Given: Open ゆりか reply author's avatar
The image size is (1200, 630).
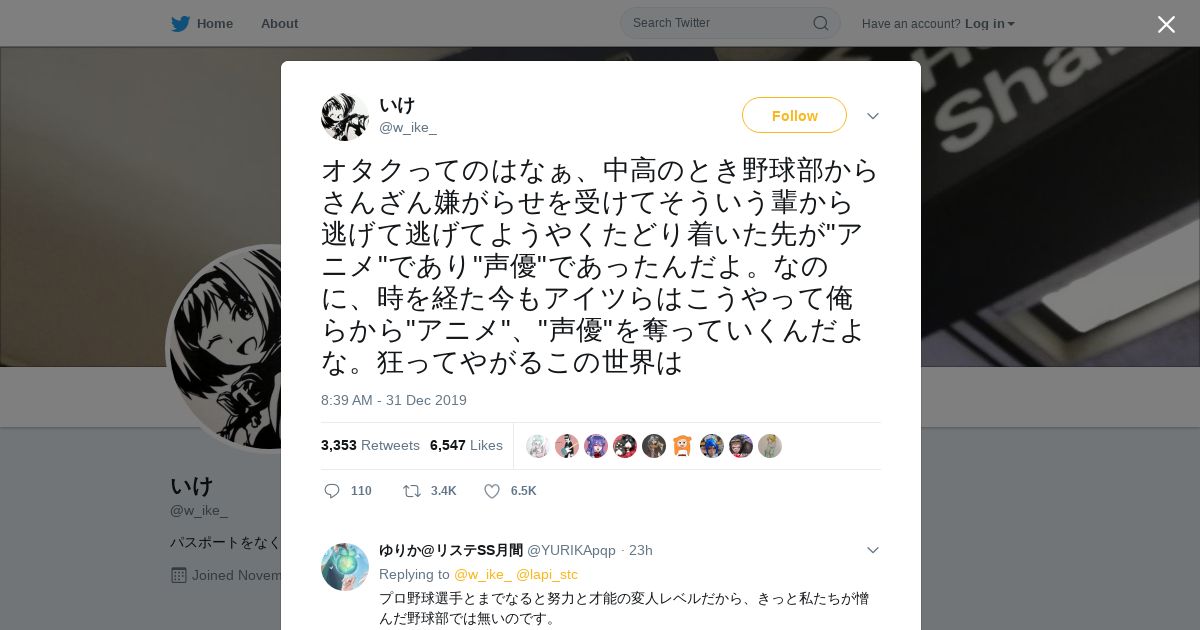Looking at the screenshot, I should [345, 567].
